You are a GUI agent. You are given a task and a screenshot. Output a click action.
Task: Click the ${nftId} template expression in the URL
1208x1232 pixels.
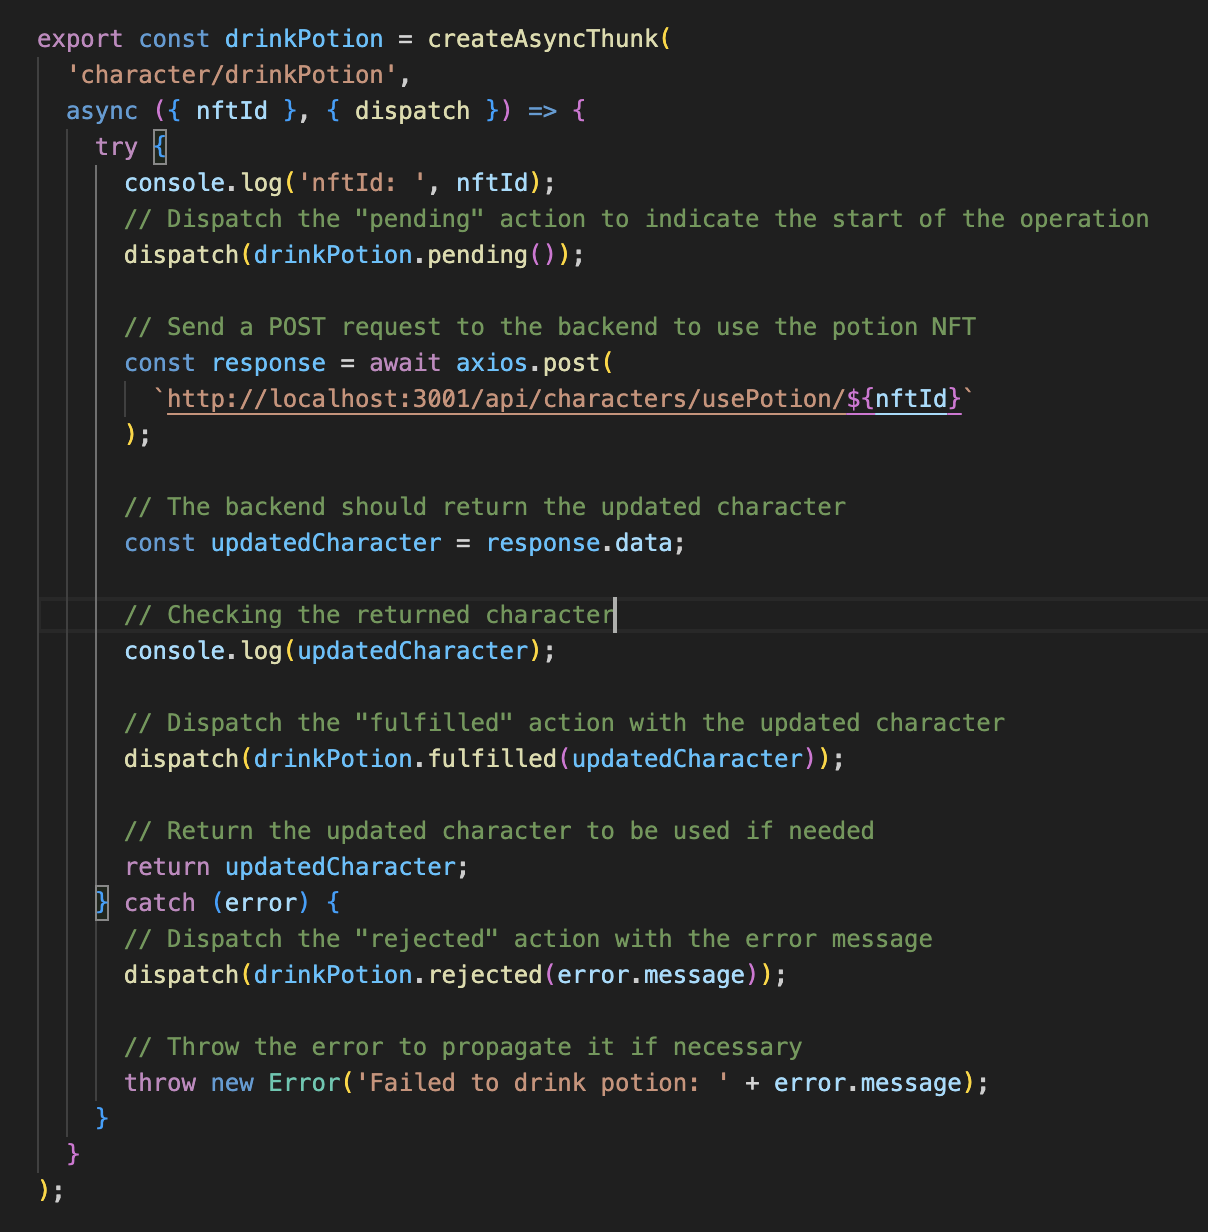coord(903,399)
